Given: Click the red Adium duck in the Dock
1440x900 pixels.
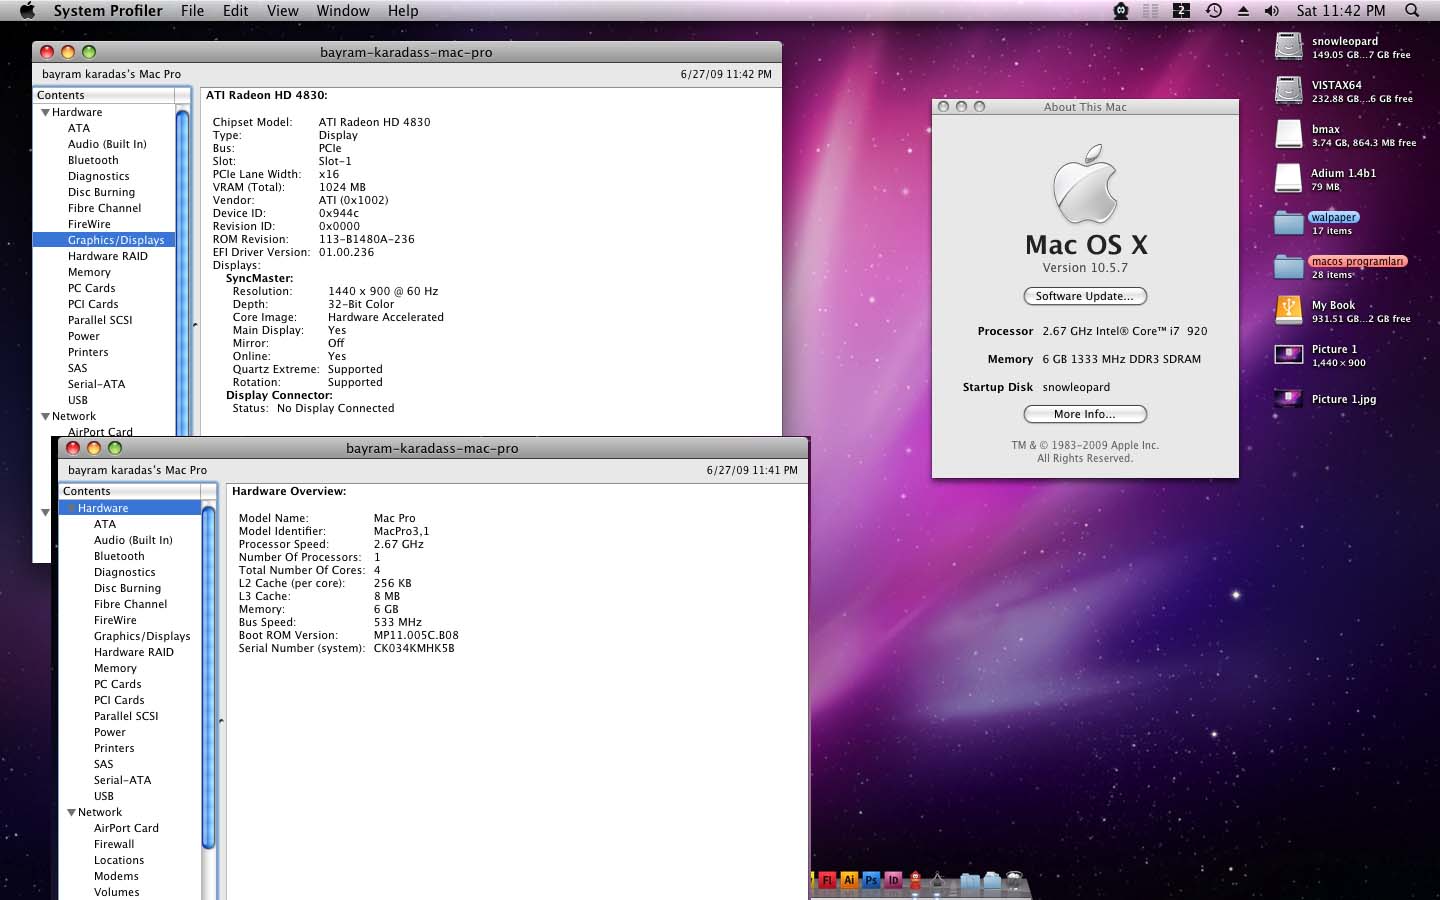Looking at the screenshot, I should 915,880.
